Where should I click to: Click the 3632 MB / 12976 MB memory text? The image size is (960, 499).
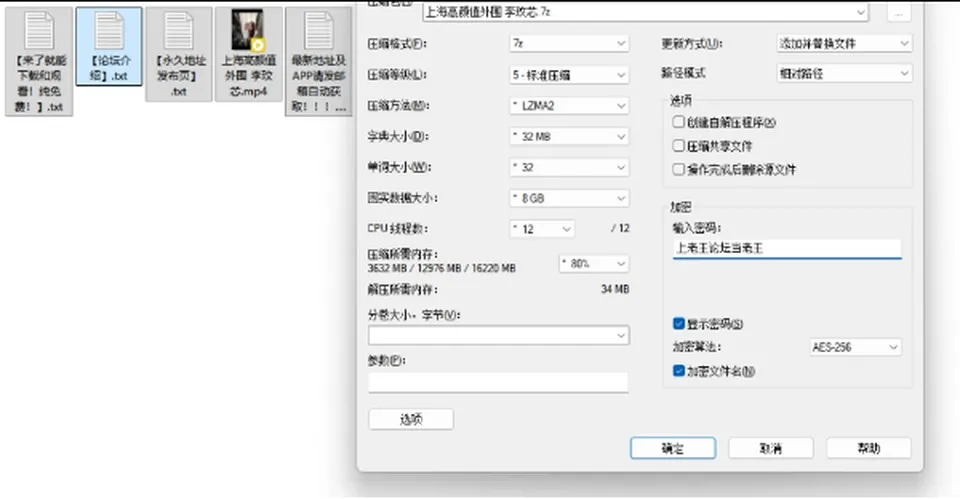[x=441, y=268]
